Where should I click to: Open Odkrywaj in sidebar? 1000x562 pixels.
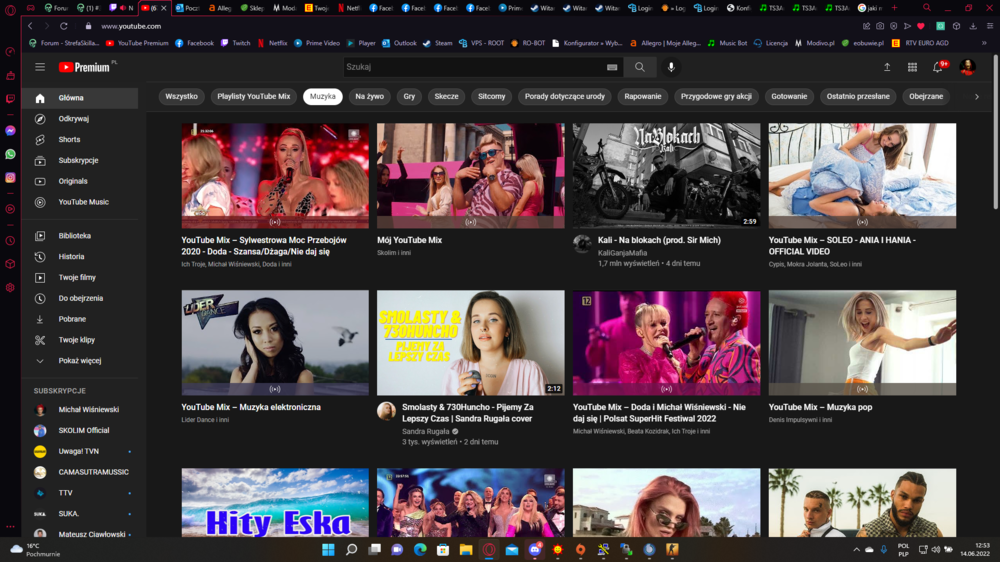click(80, 119)
